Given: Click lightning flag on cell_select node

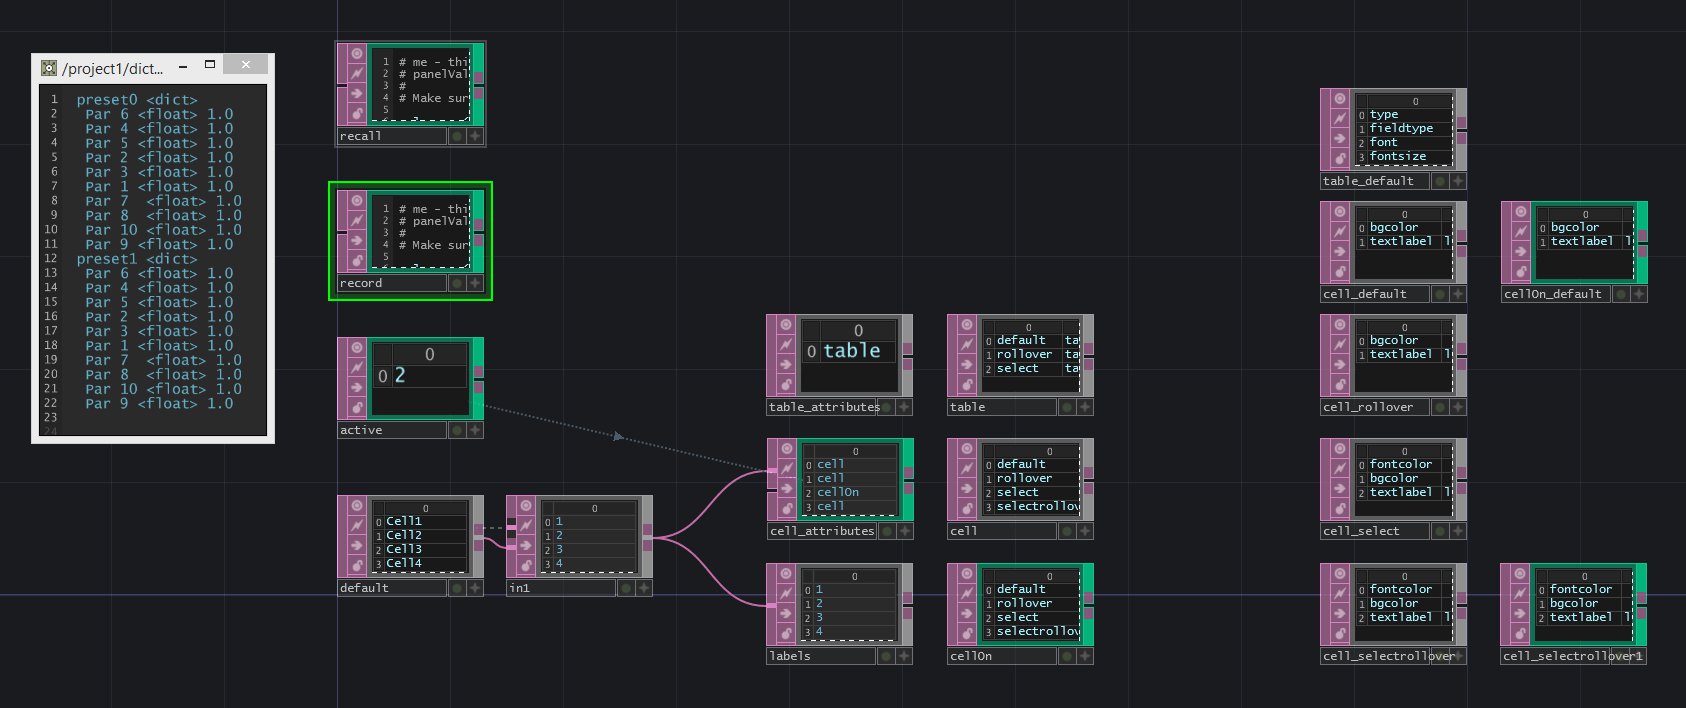Looking at the screenshot, I should coord(1340,468).
